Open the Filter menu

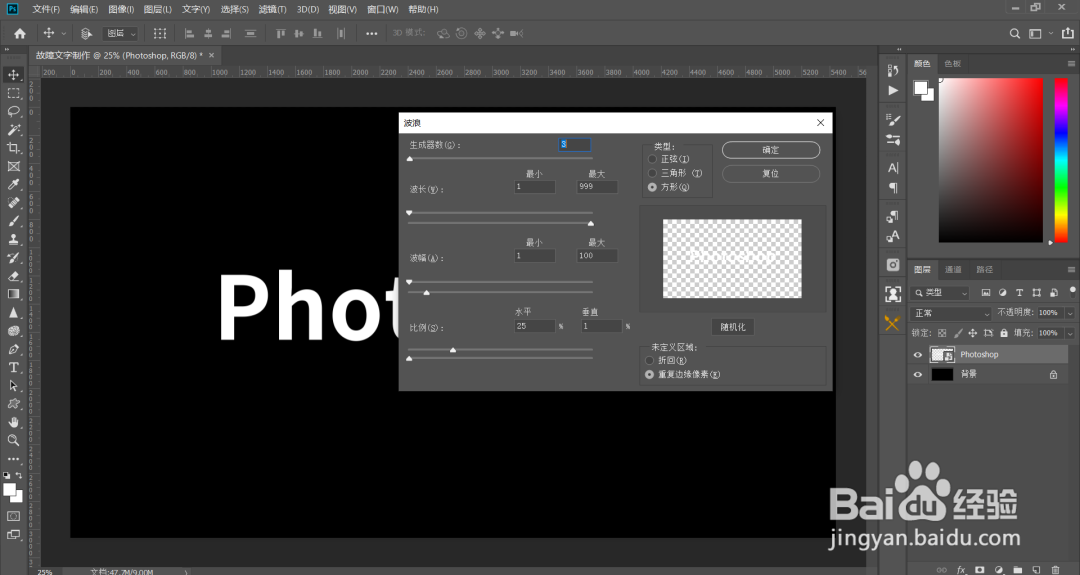pos(272,9)
